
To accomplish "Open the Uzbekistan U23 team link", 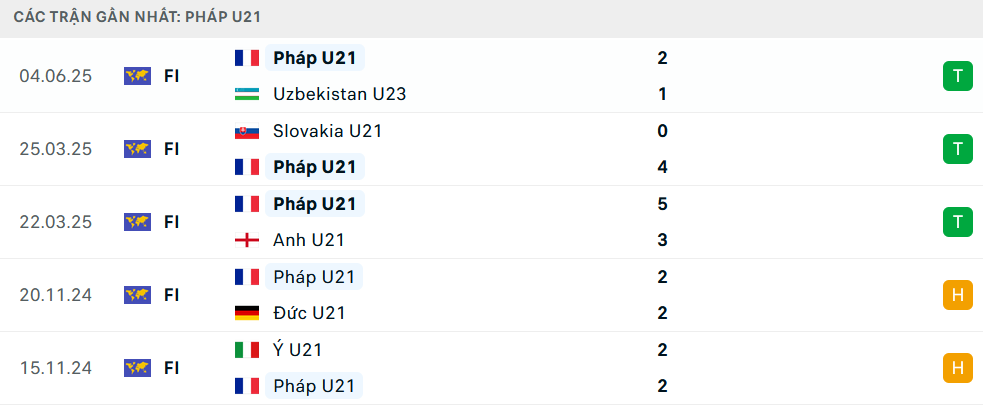I will (339, 94).
